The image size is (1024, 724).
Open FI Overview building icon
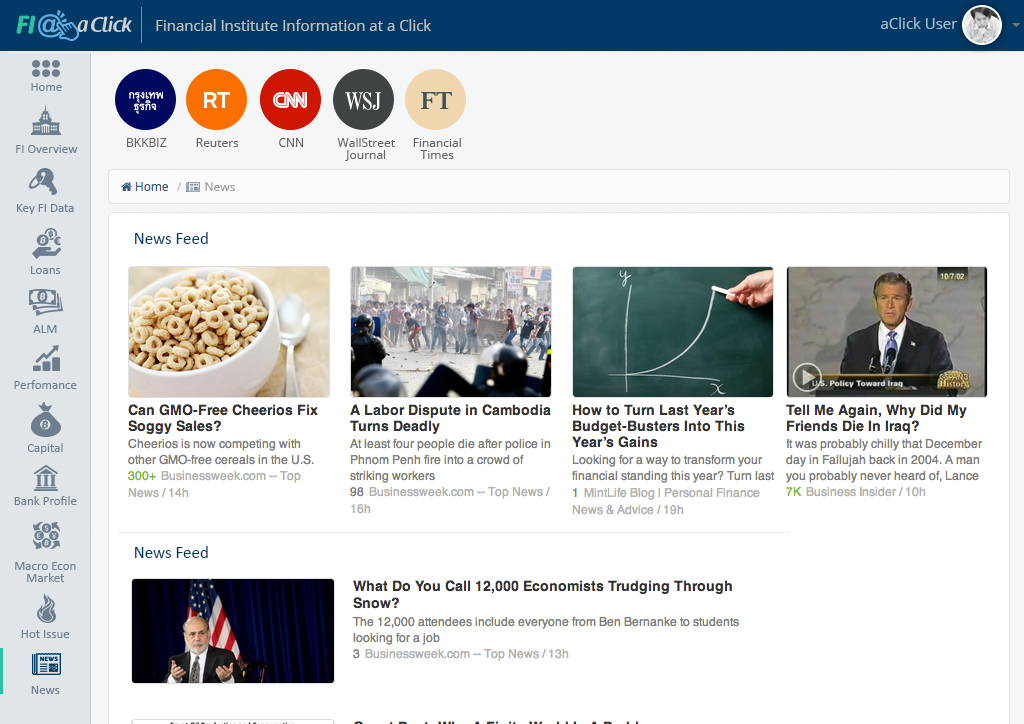(x=46, y=121)
